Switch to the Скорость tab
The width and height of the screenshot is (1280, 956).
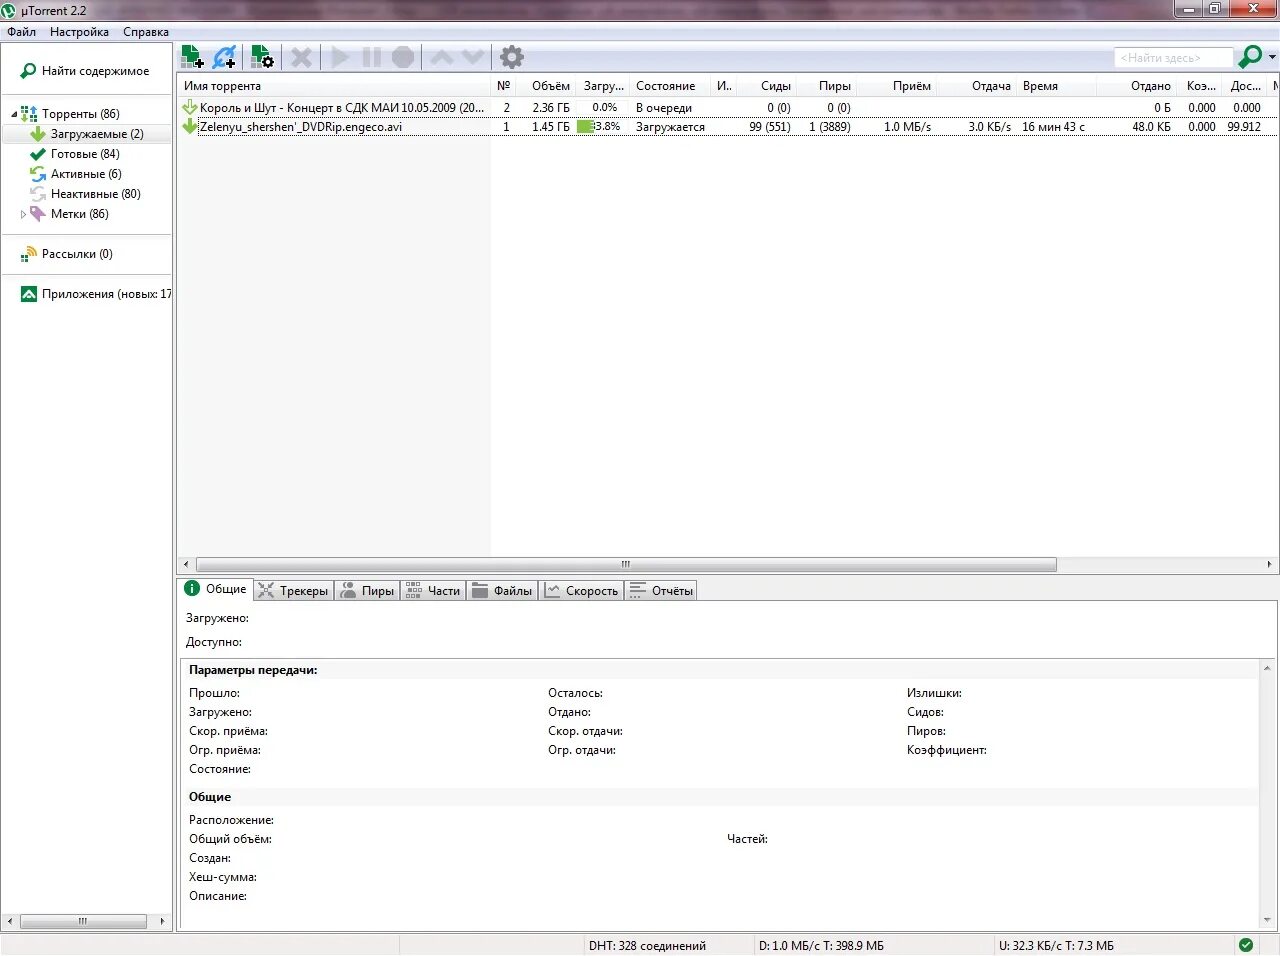pos(582,591)
